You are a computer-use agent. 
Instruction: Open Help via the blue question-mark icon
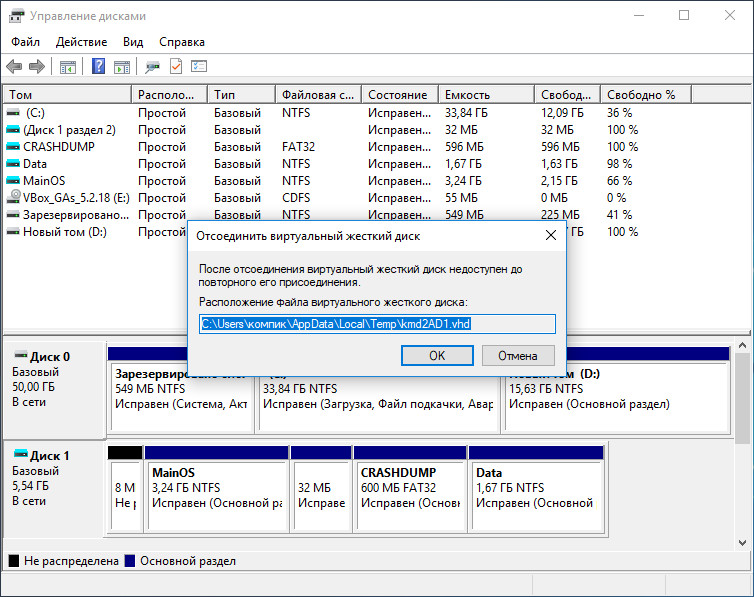[99, 67]
